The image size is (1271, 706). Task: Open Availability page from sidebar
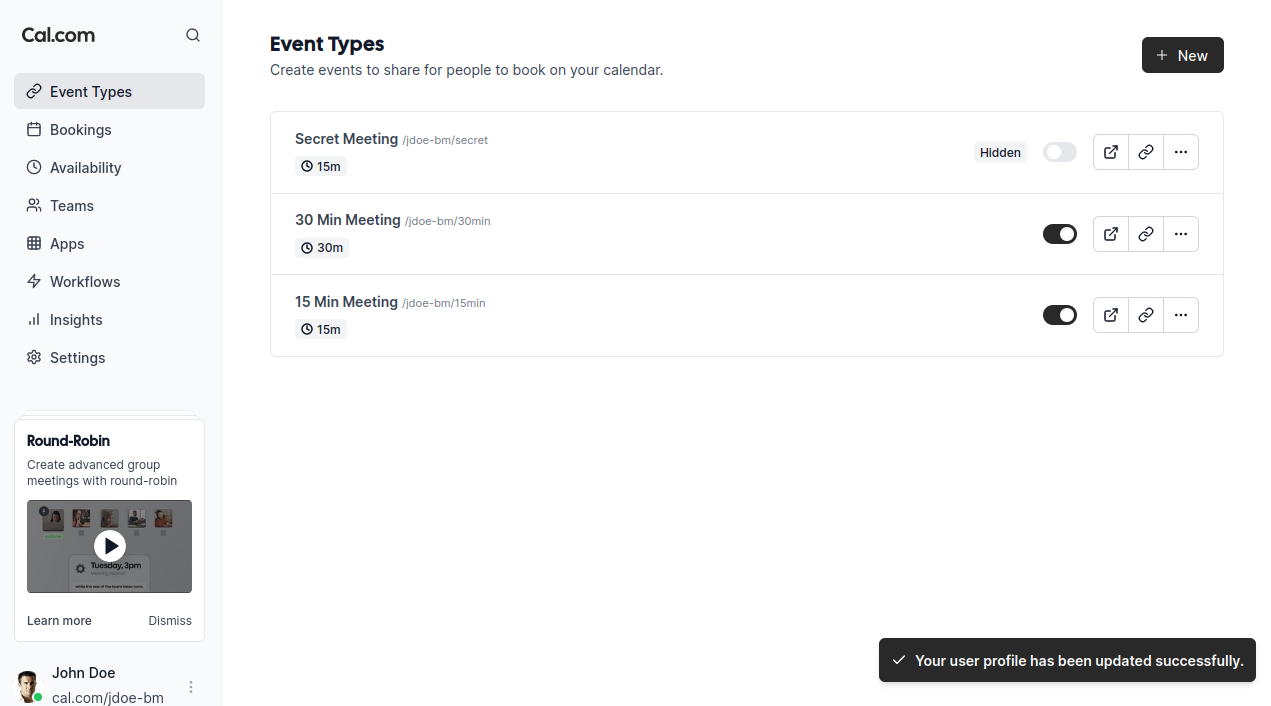[85, 168]
